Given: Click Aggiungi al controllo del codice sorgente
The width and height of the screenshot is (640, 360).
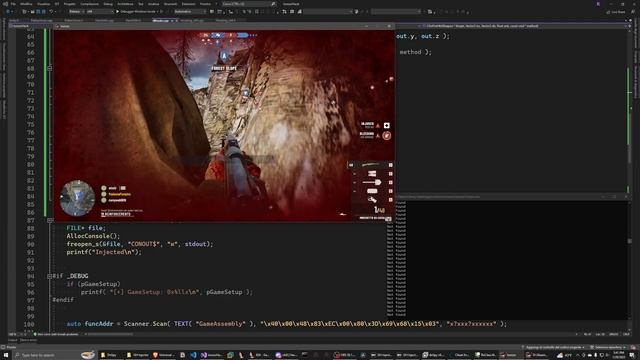Looking at the screenshot, I should pos(553,347).
